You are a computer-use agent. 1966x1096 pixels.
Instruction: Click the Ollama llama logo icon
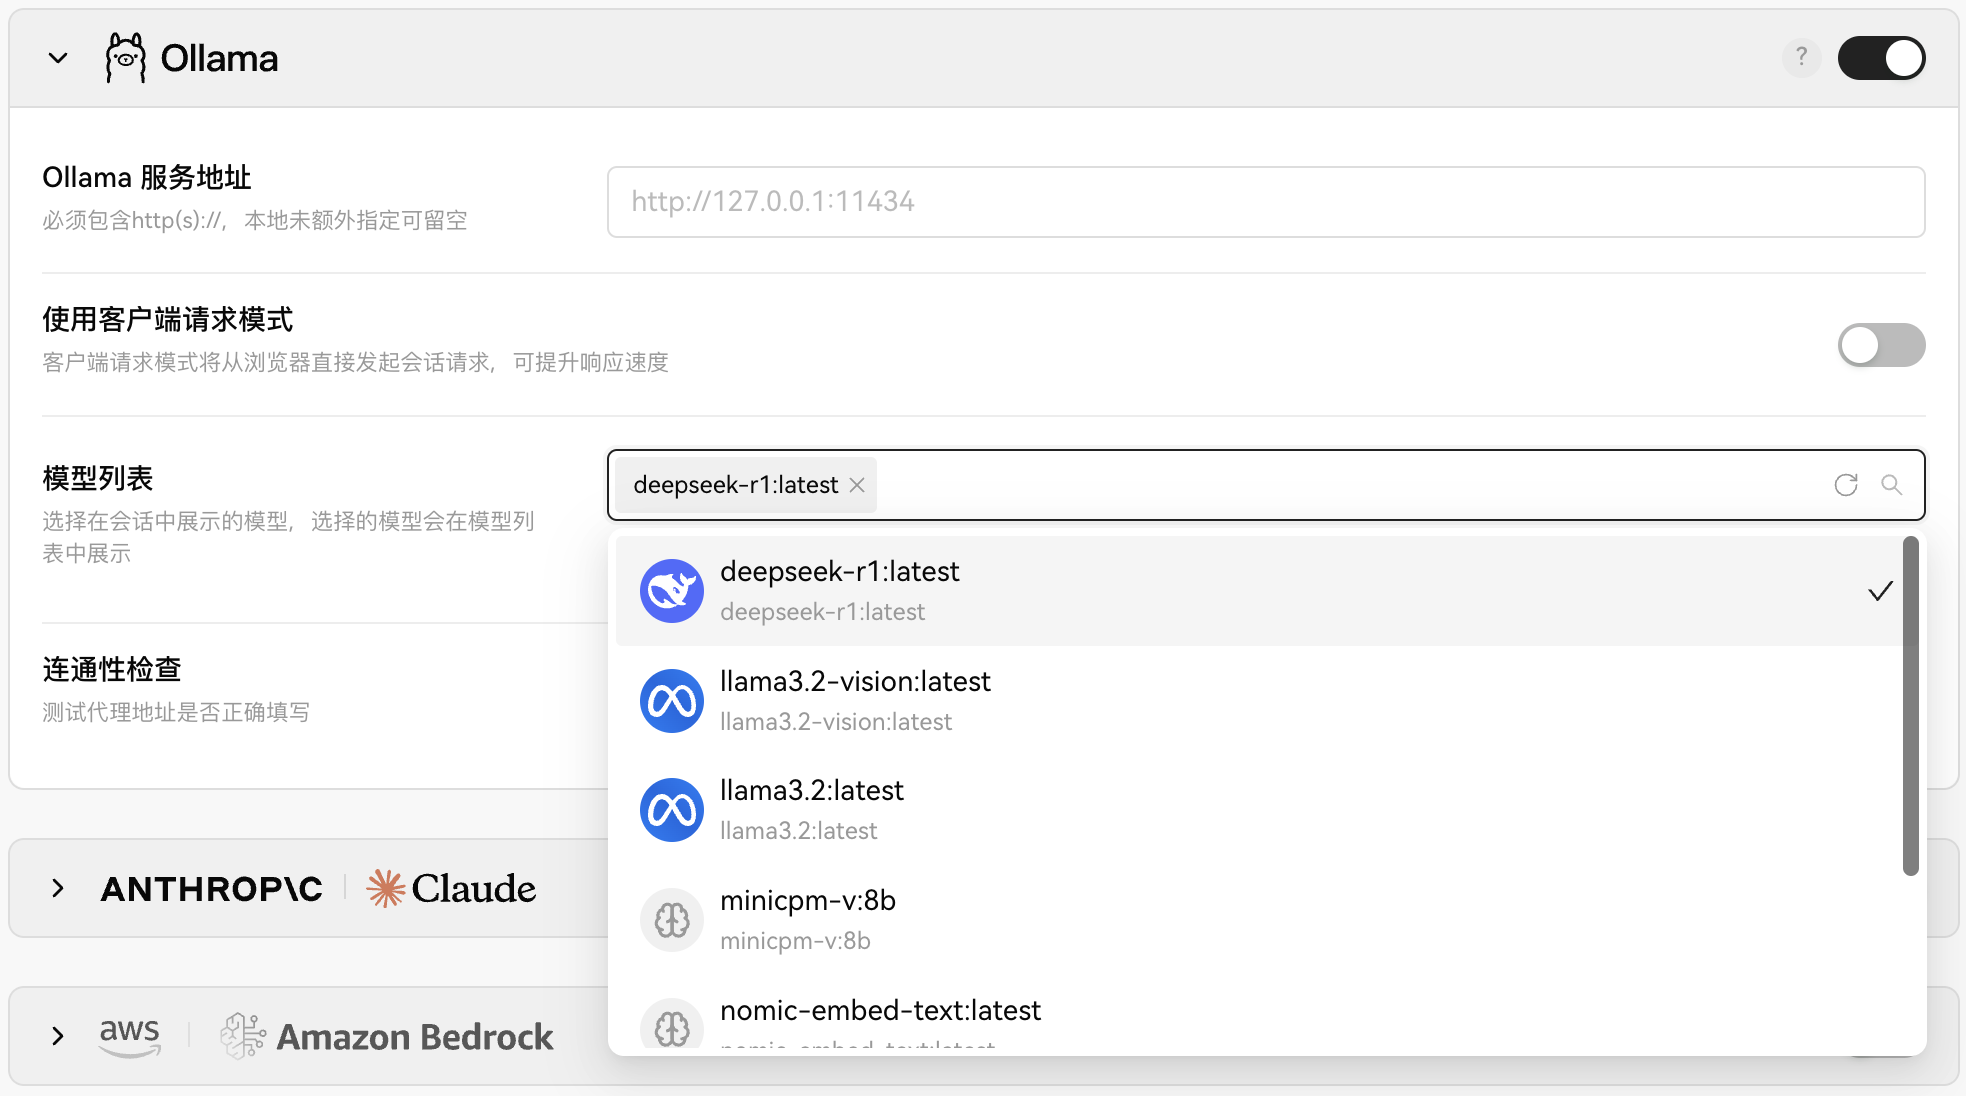click(x=126, y=57)
